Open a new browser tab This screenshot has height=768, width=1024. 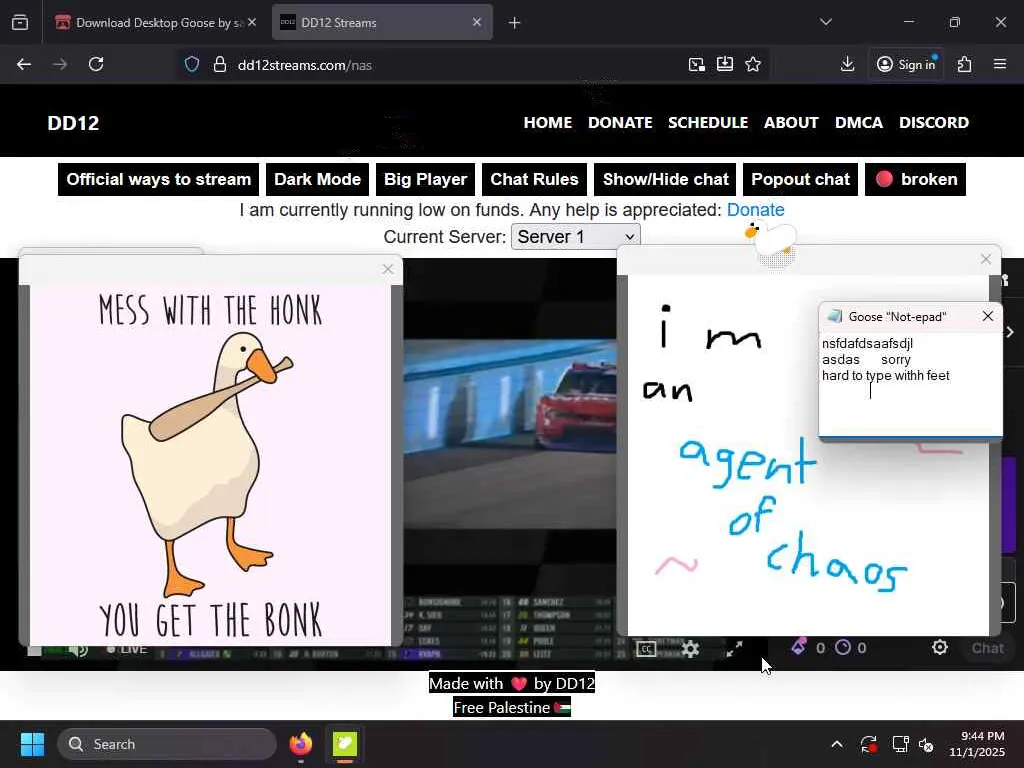coord(515,23)
